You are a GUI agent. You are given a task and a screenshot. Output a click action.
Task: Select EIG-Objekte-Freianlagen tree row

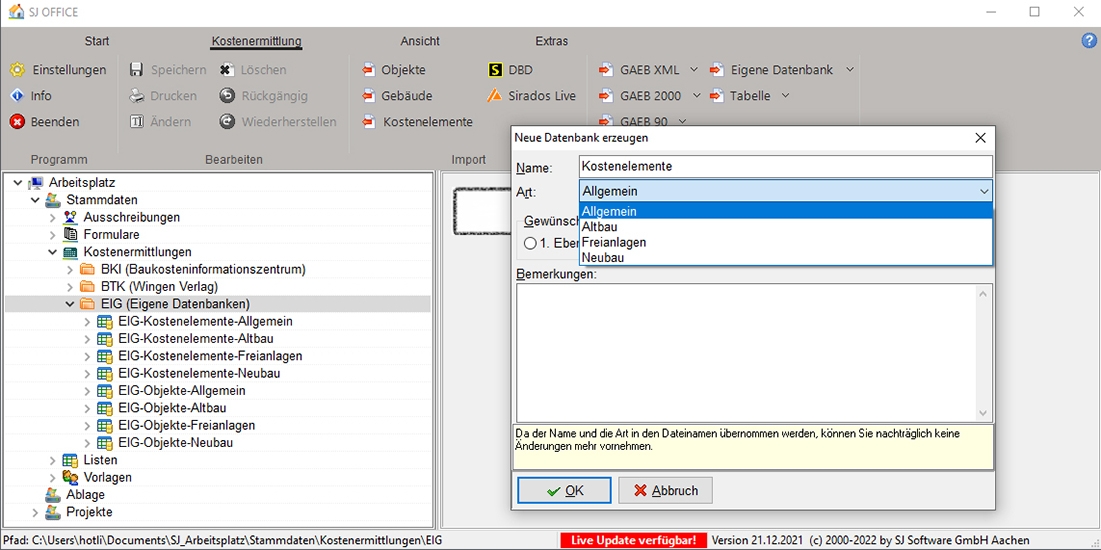point(187,425)
